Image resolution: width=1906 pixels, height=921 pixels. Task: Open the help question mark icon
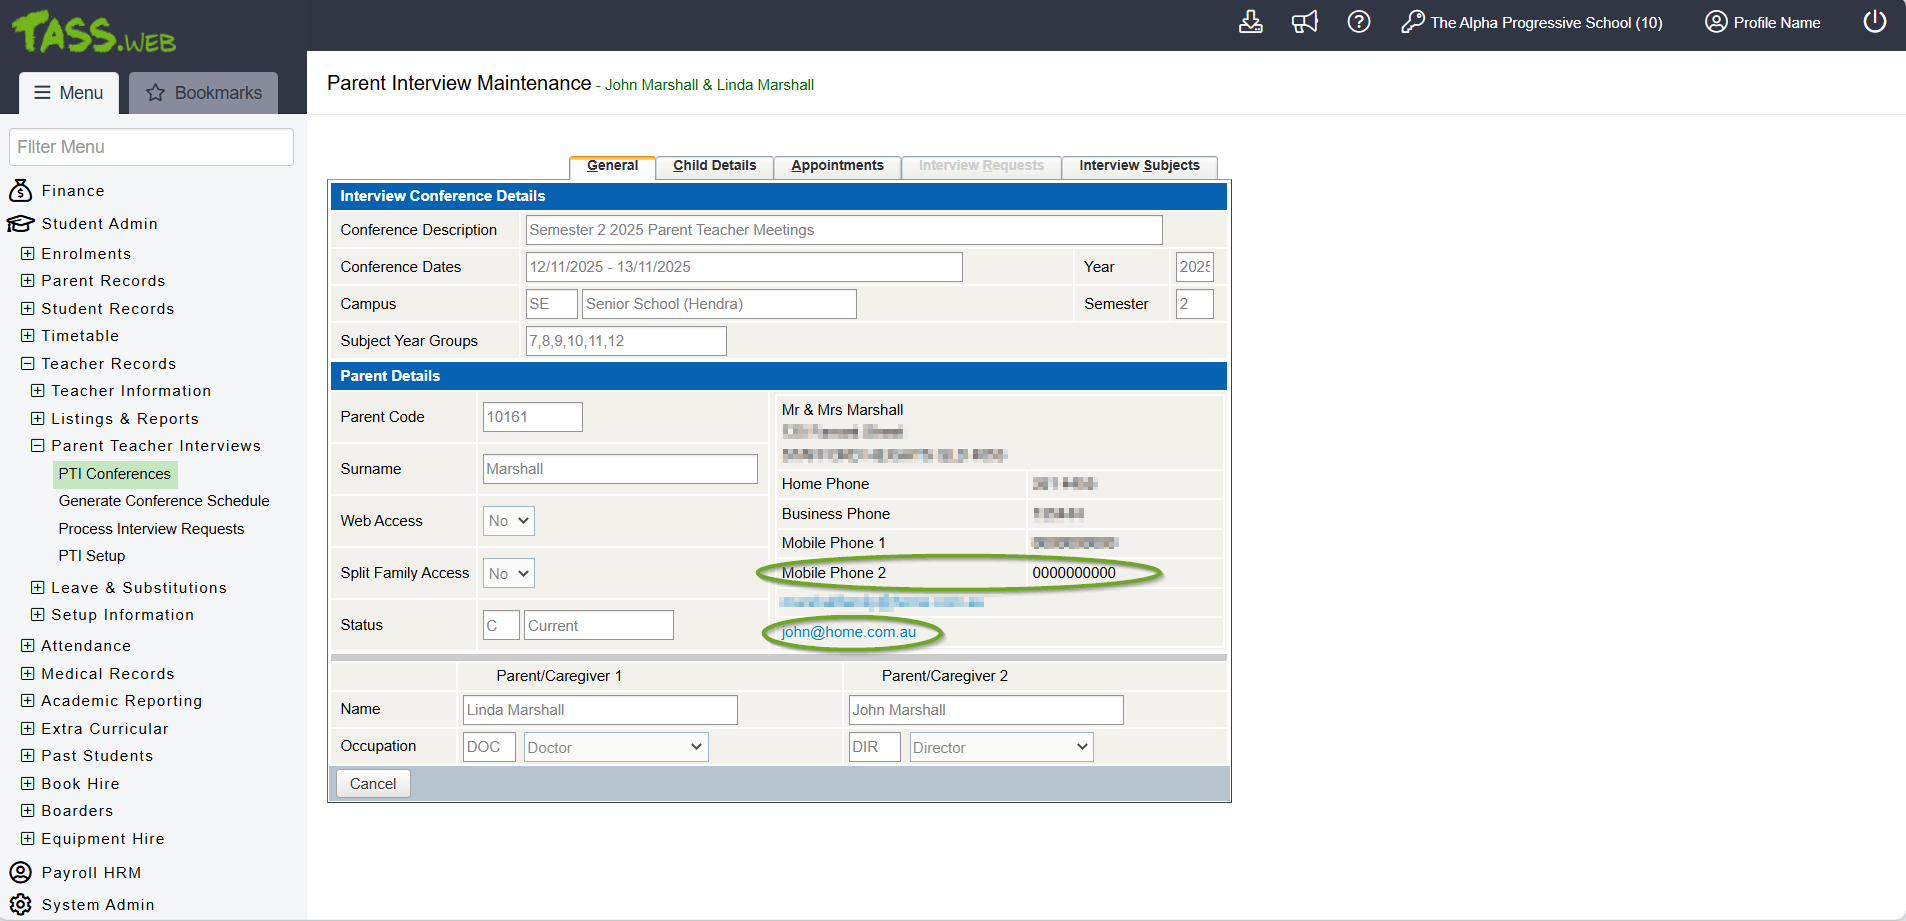click(x=1358, y=22)
